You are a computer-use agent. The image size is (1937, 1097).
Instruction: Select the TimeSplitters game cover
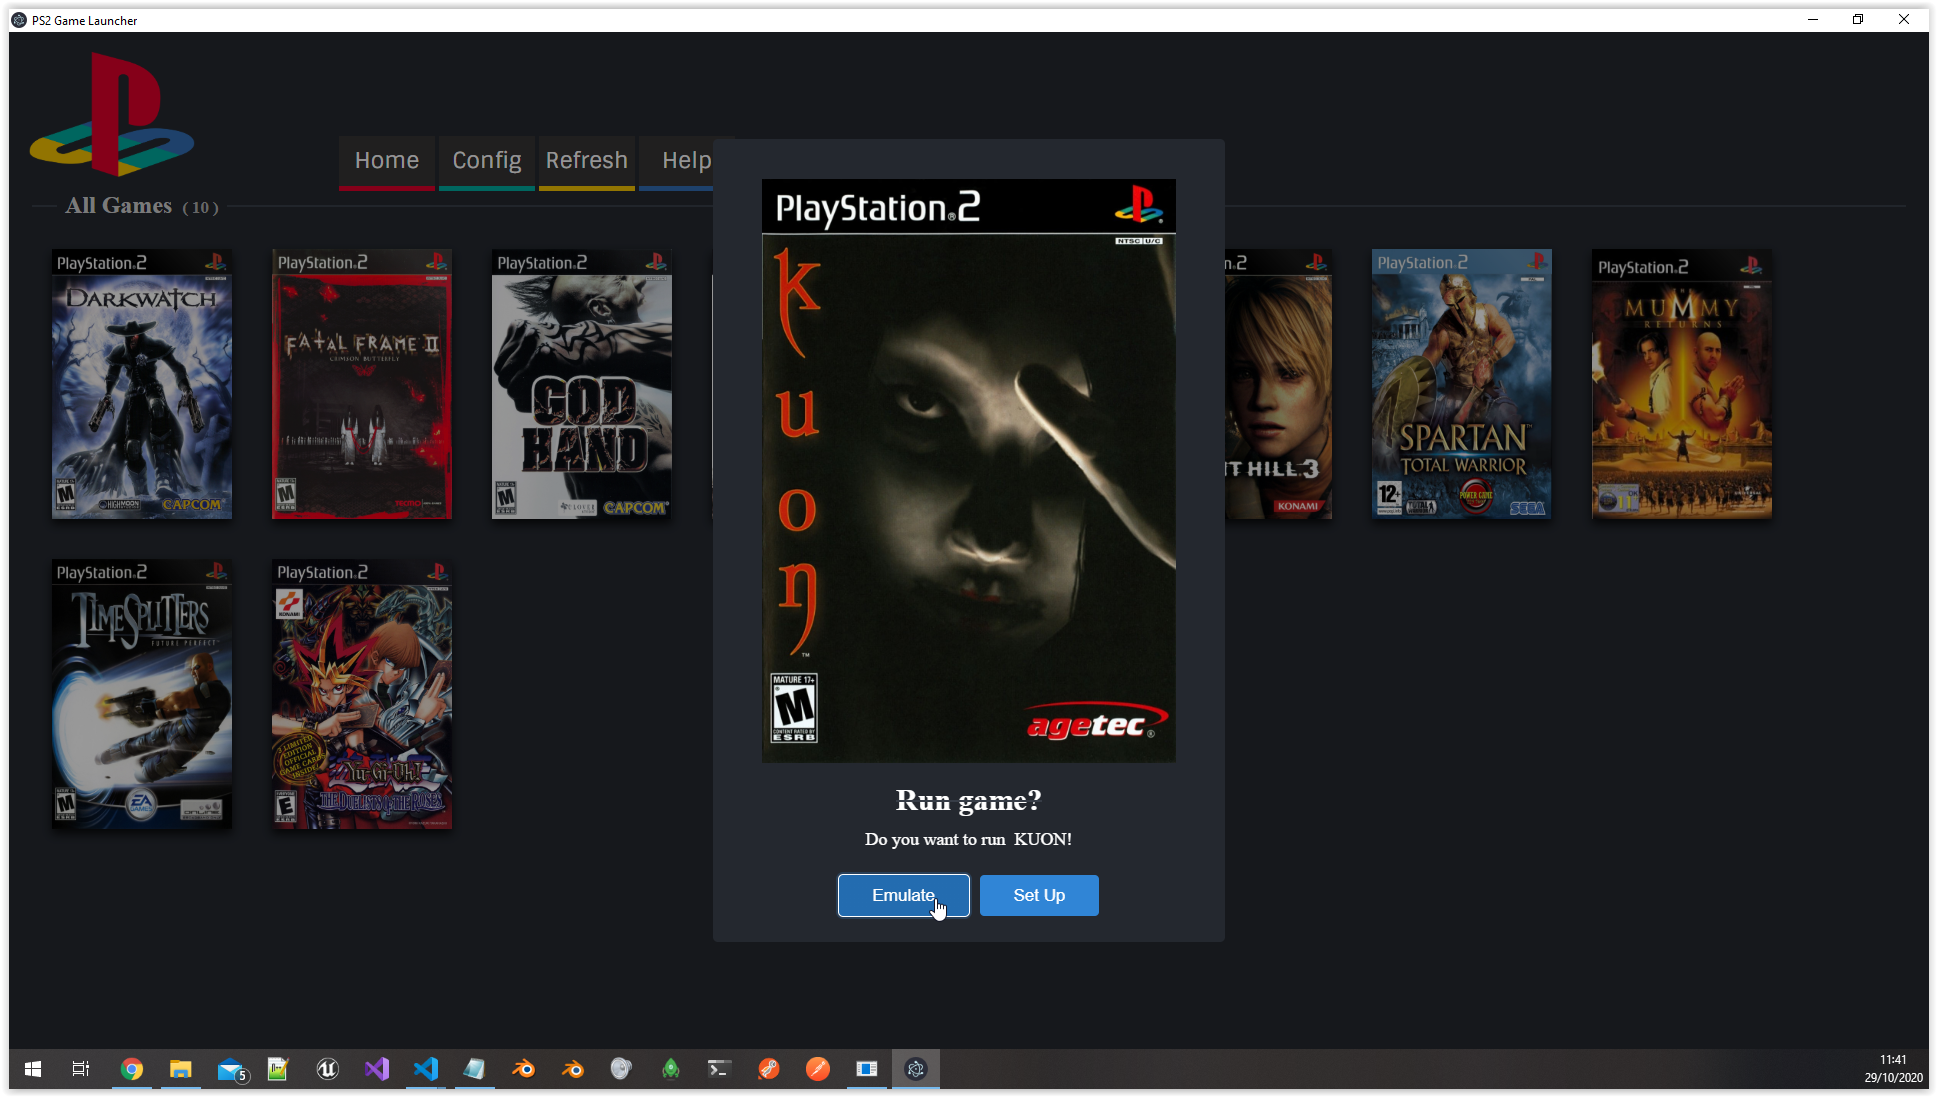(x=142, y=694)
